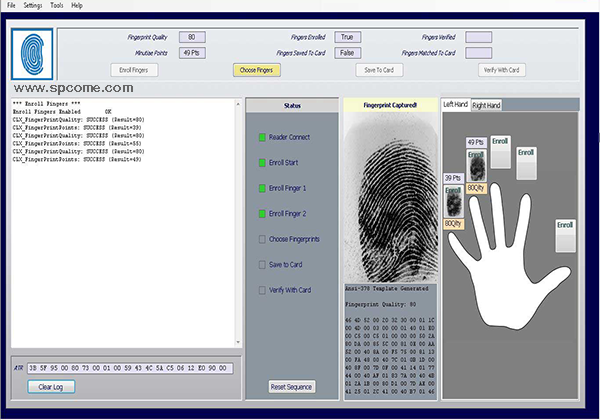Toggle the Reader Connect status indicator

[x=262, y=136]
